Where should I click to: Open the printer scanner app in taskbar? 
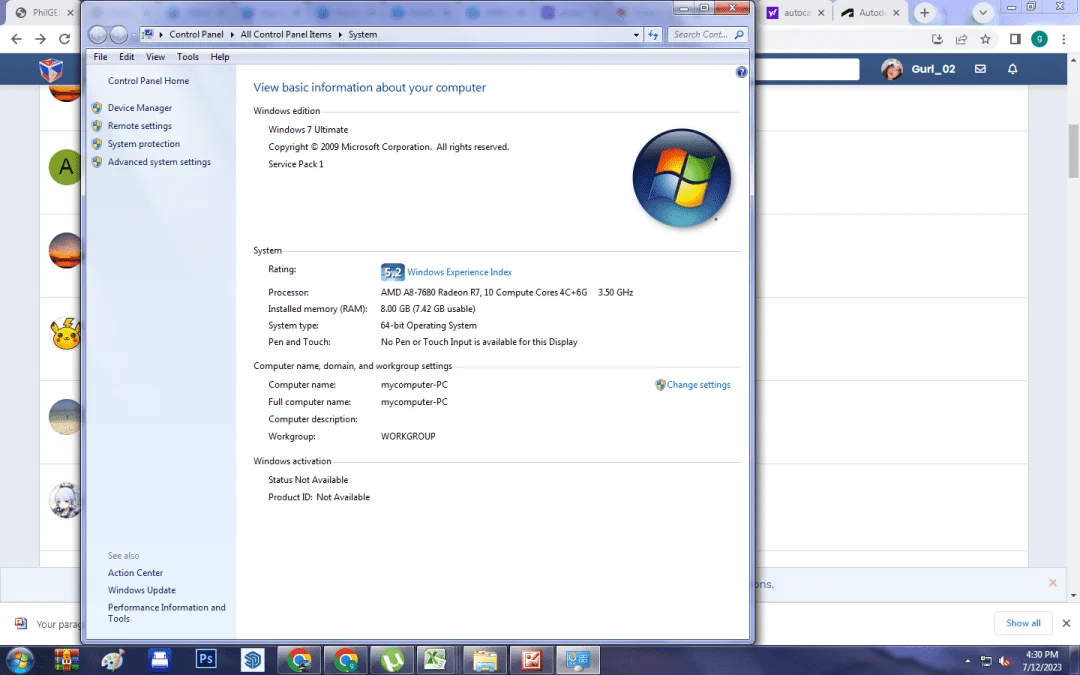click(160, 660)
